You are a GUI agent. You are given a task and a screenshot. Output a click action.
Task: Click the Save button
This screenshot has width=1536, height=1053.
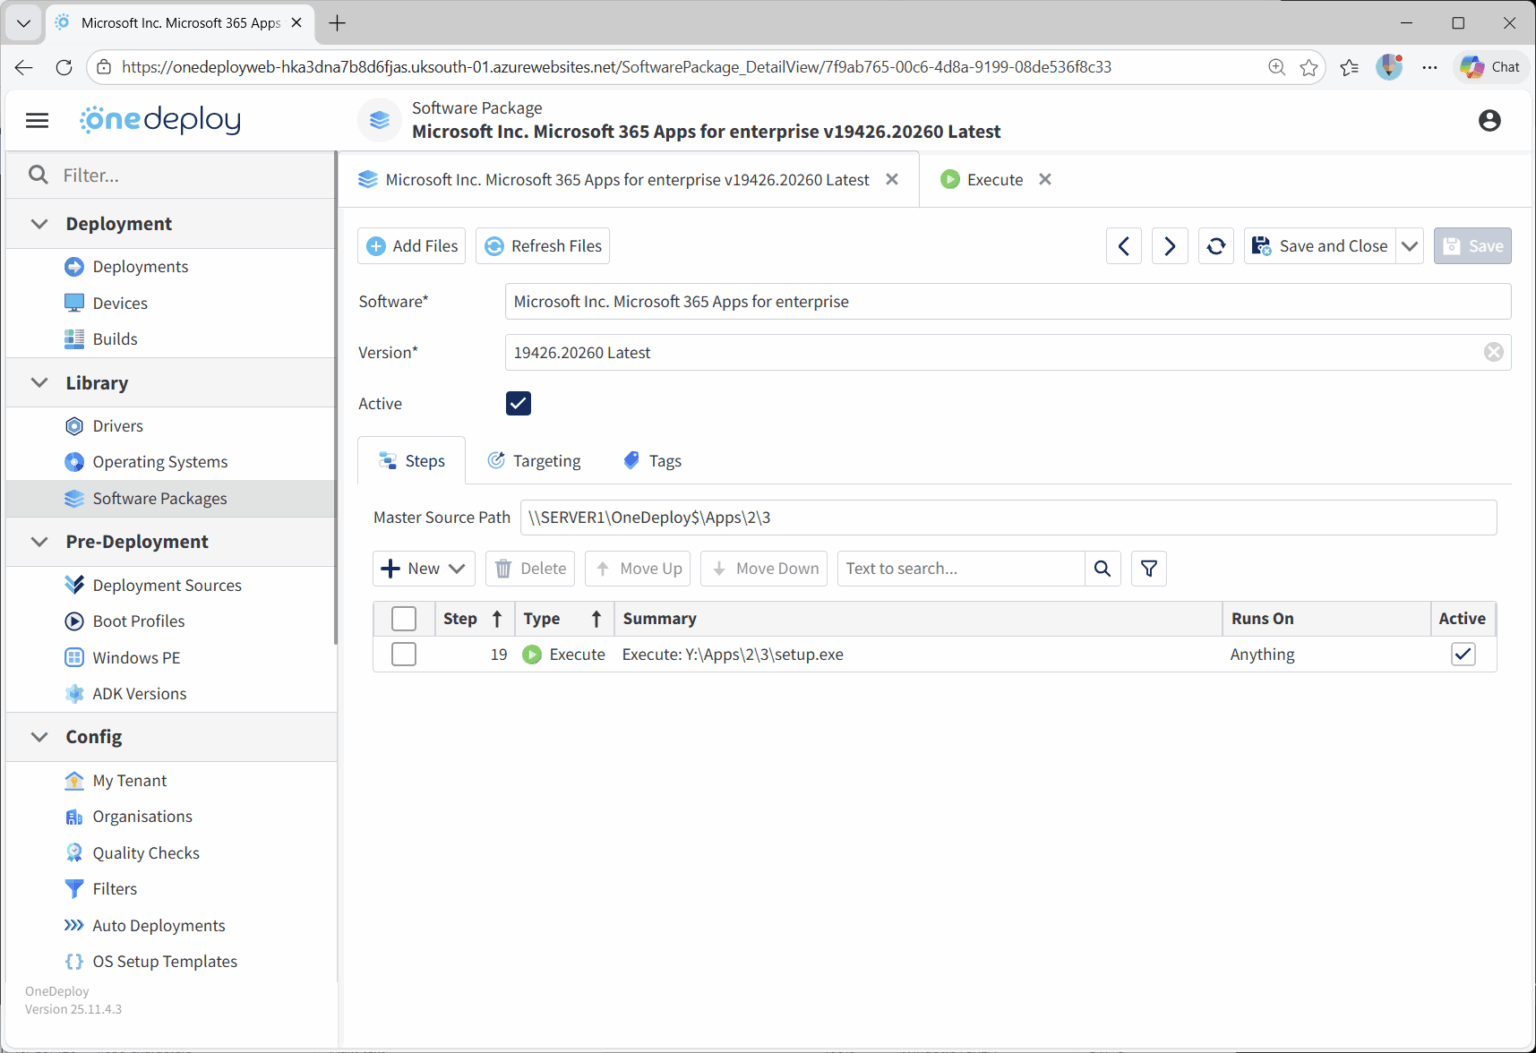(x=1472, y=246)
